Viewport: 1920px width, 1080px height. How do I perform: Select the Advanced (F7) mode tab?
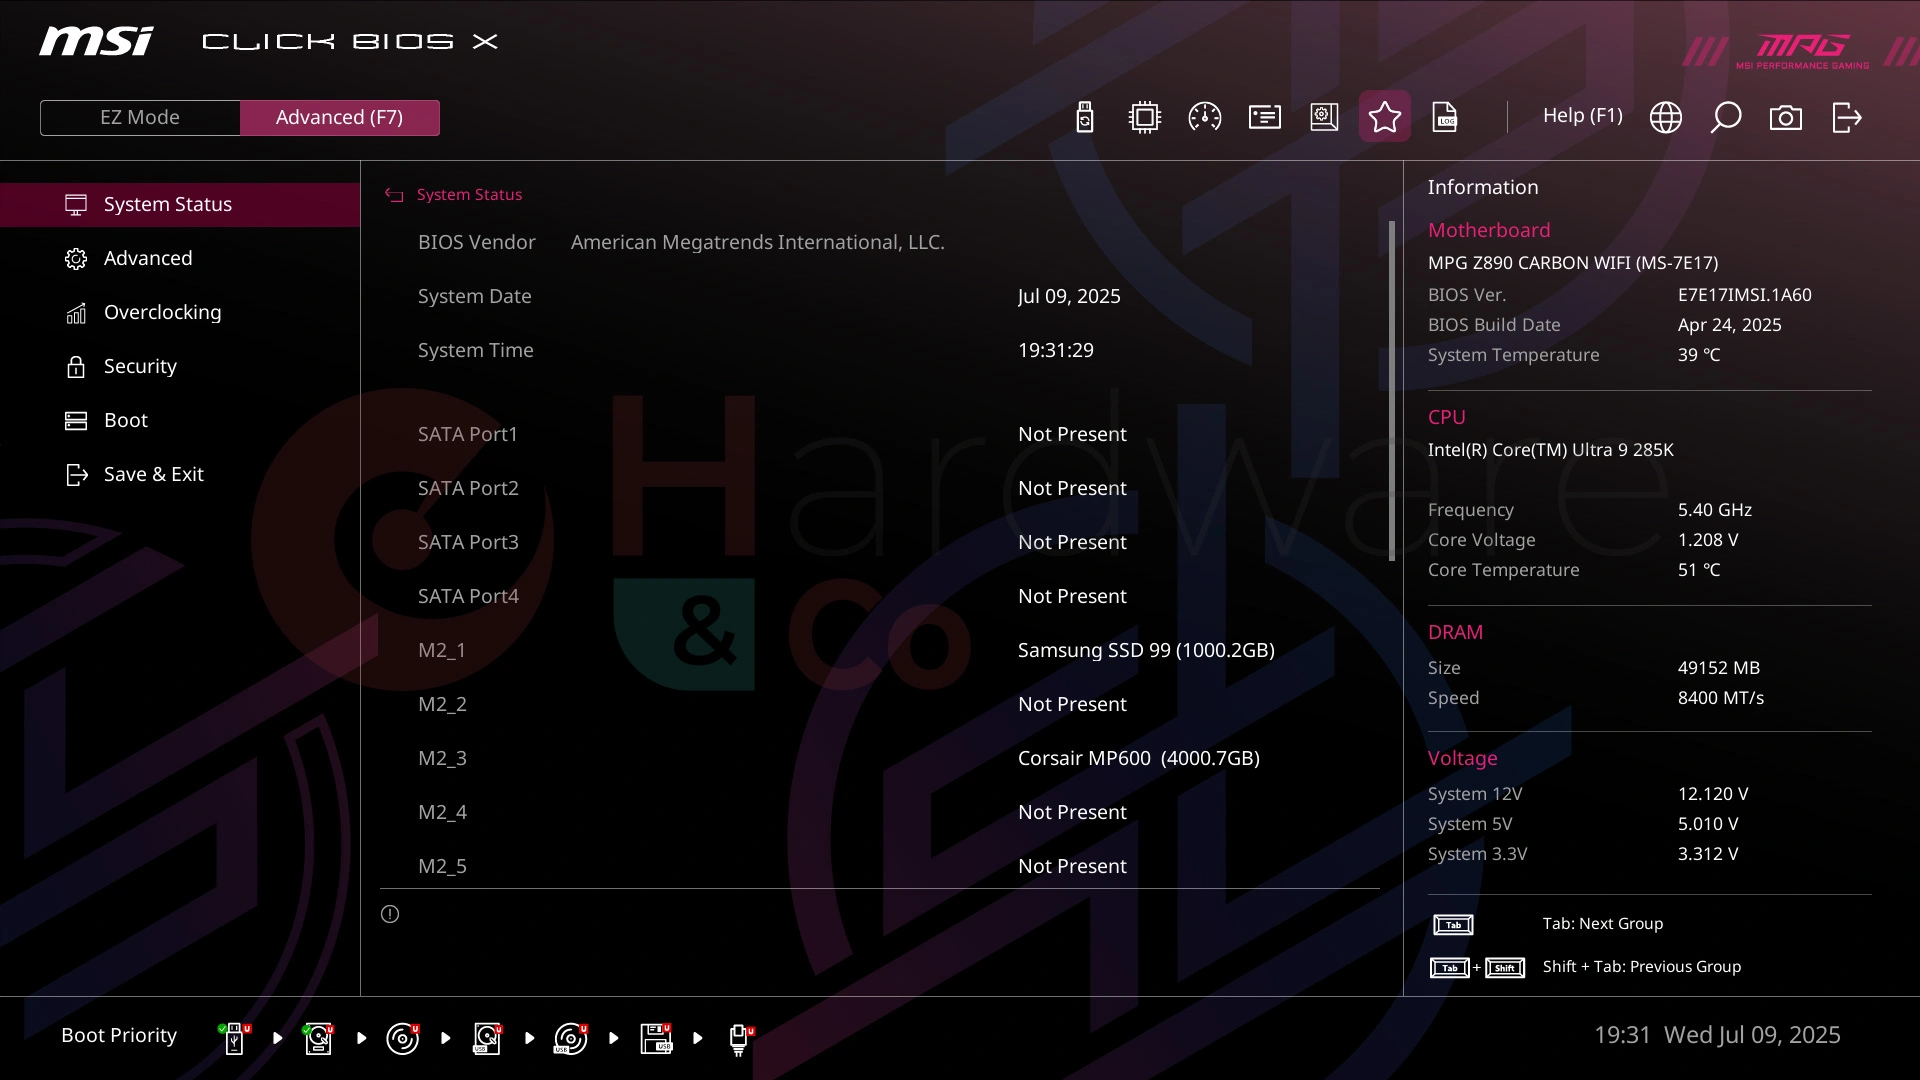[340, 117]
